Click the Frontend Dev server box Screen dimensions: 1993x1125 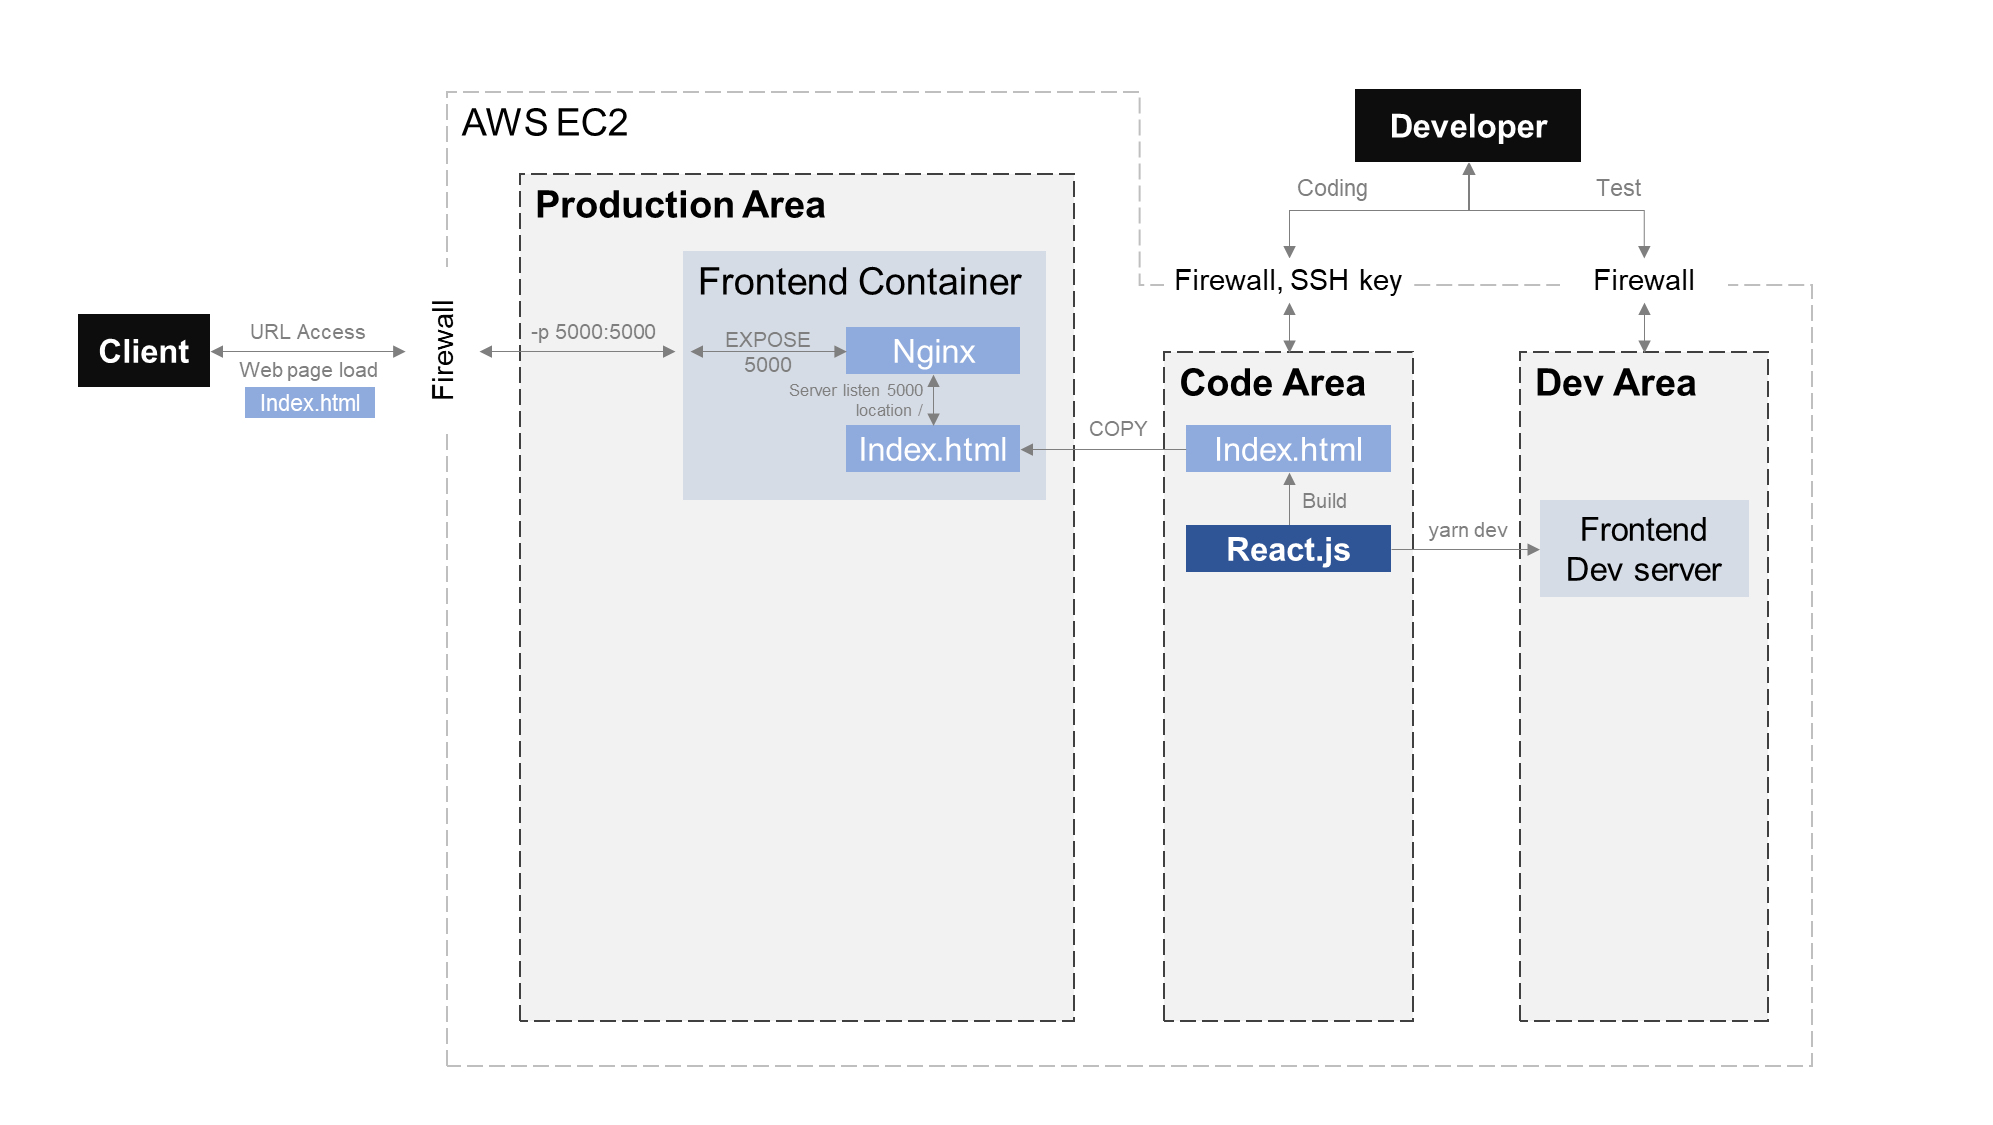pyautogui.click(x=1643, y=549)
